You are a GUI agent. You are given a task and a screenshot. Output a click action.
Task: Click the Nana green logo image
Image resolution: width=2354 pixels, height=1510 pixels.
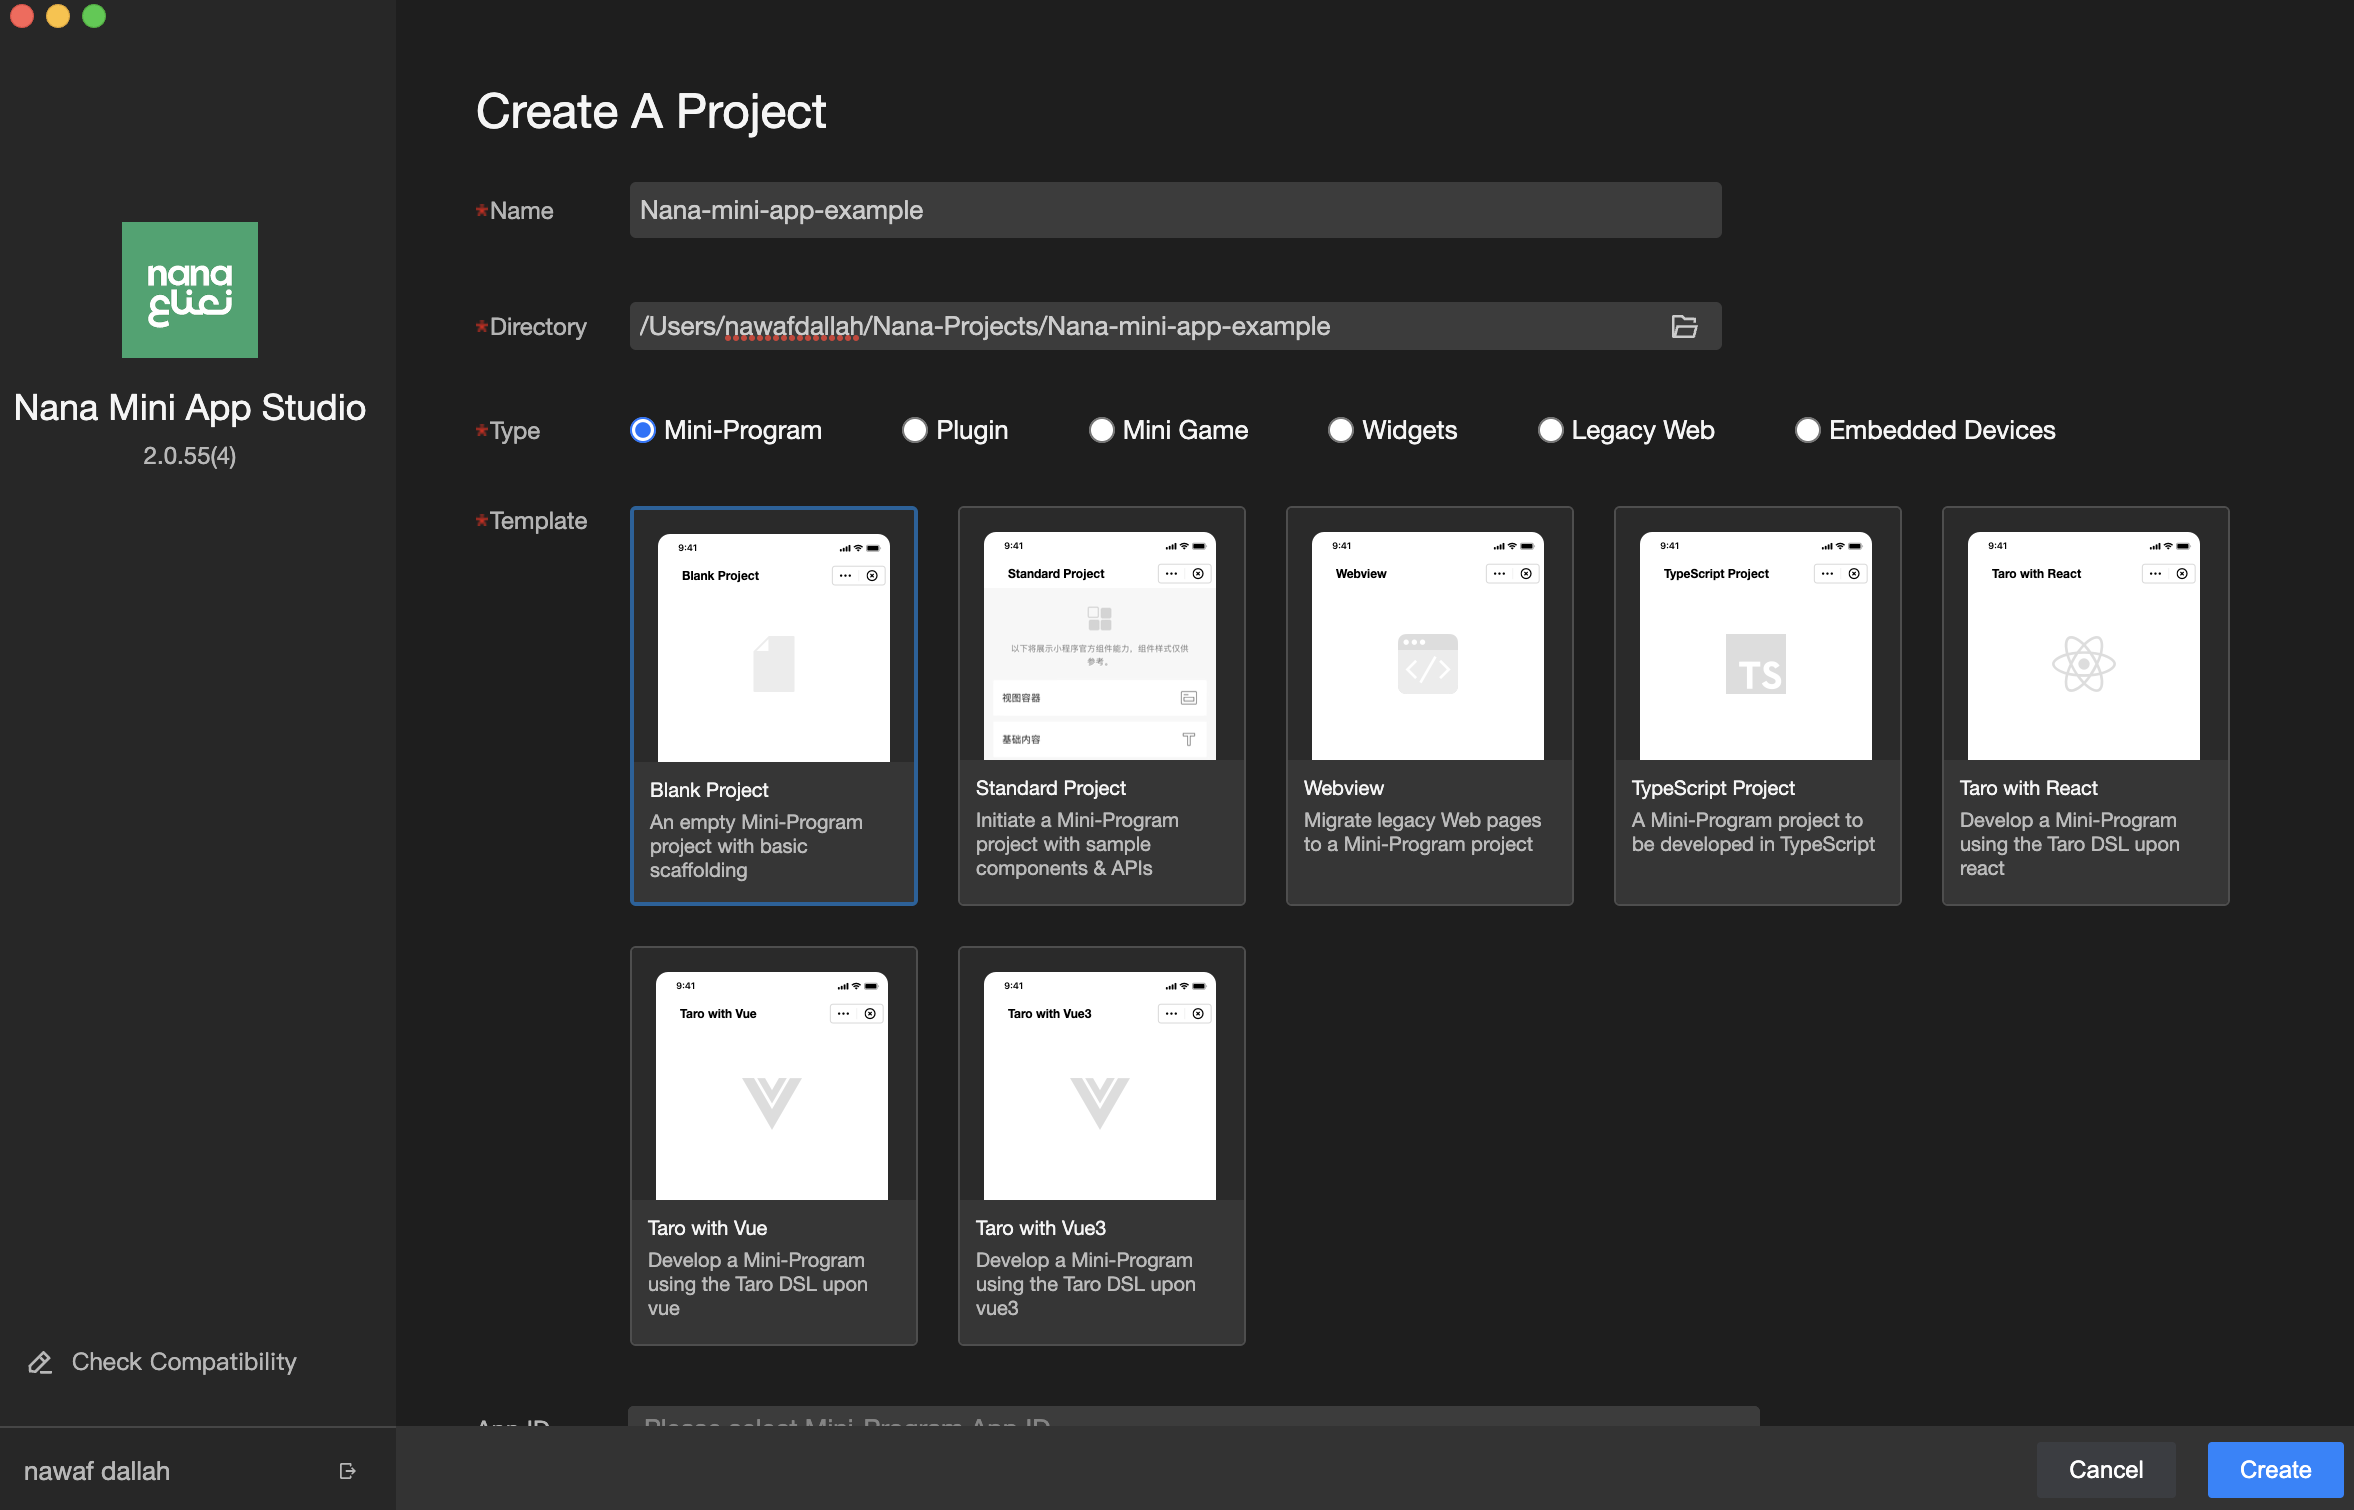click(x=190, y=290)
